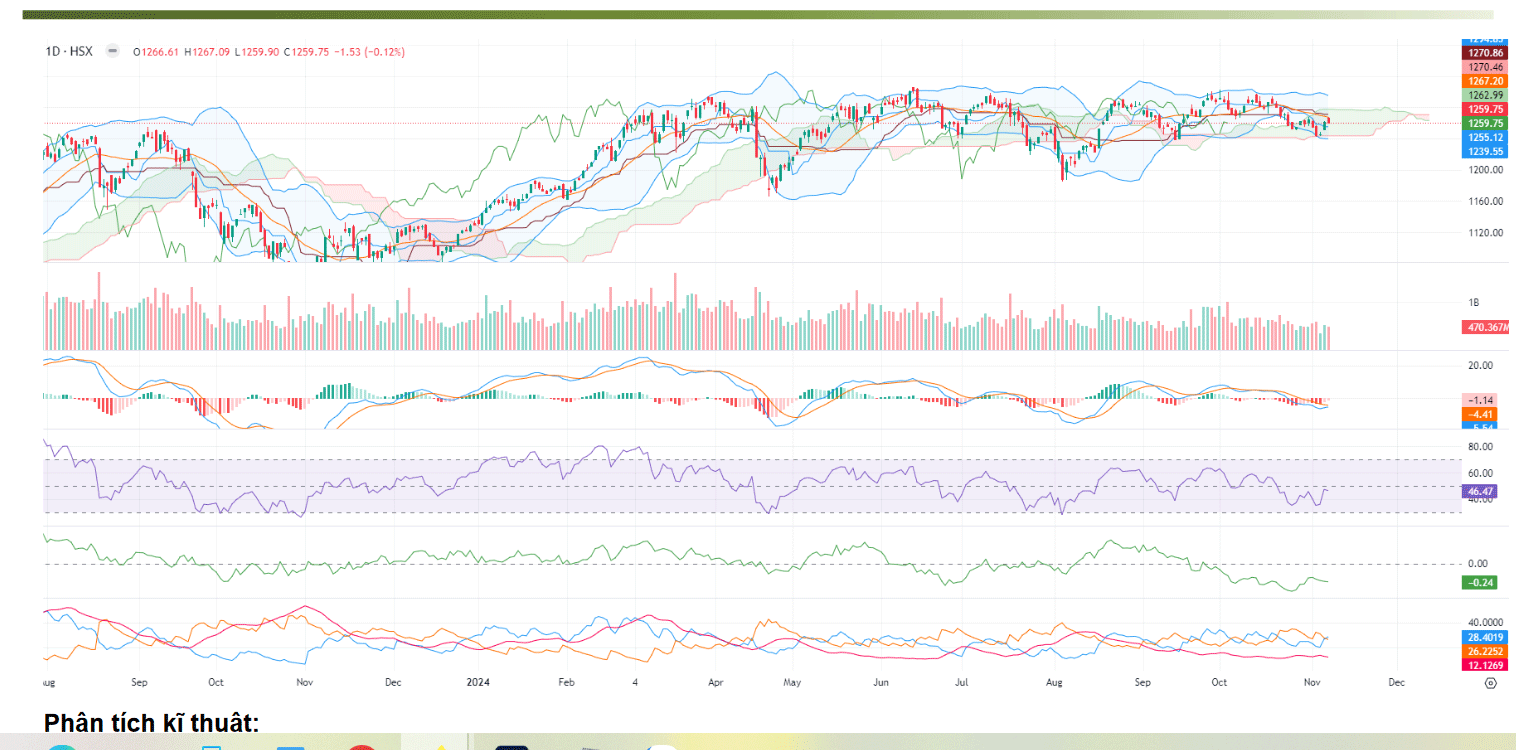Click the 1D · HSX symbol title
The height and width of the screenshot is (750, 1516).
(69, 51)
